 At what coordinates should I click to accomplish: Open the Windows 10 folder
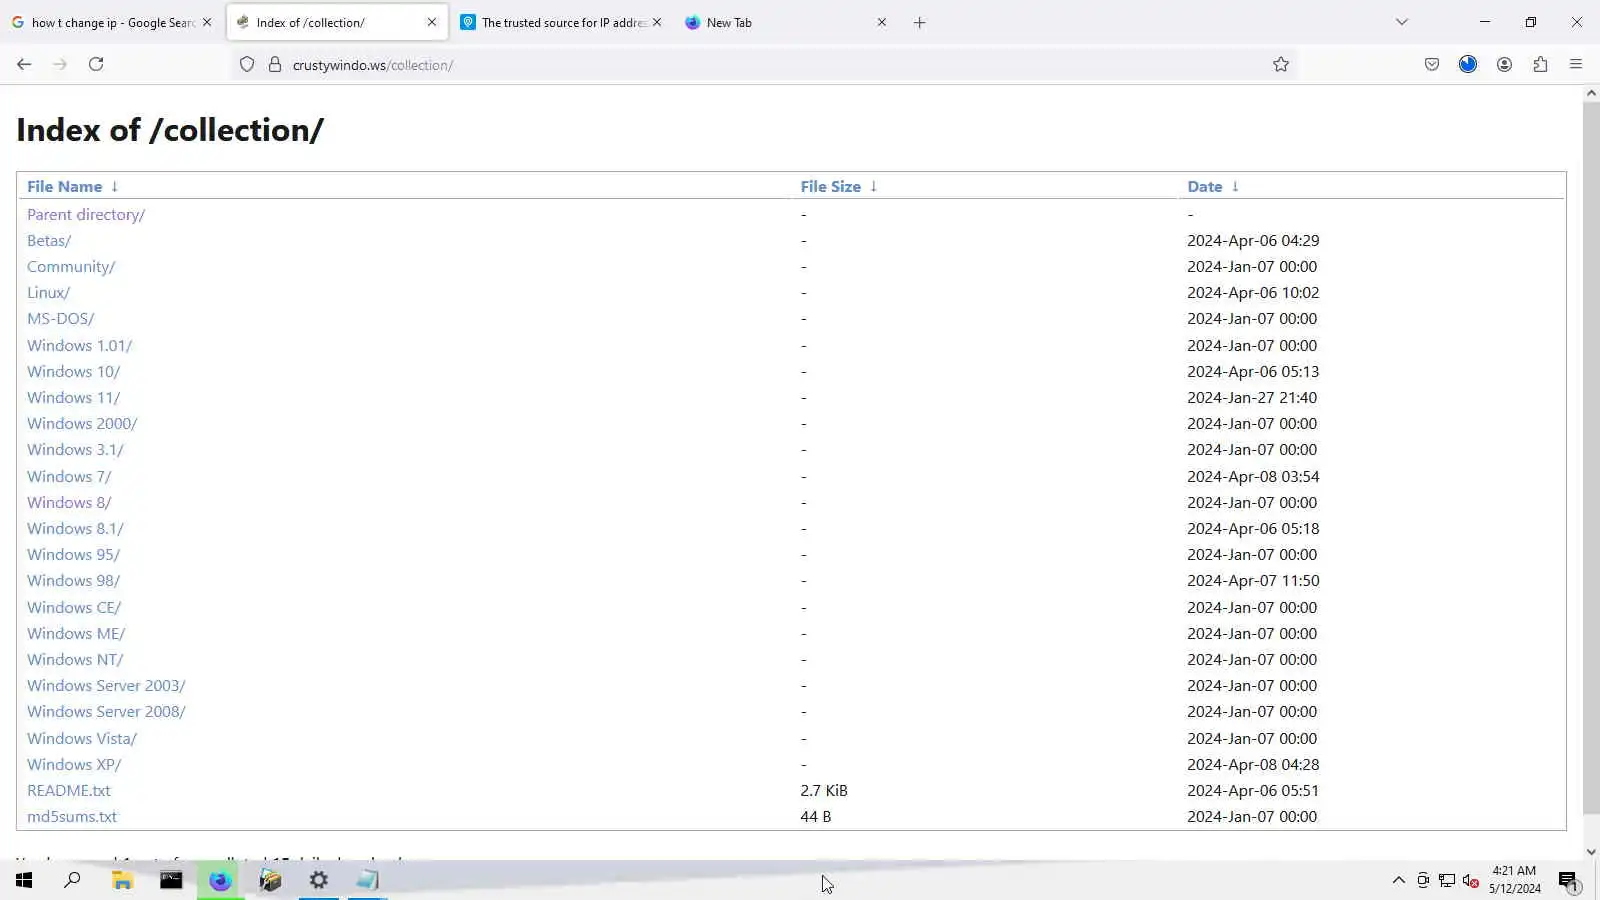[73, 372]
